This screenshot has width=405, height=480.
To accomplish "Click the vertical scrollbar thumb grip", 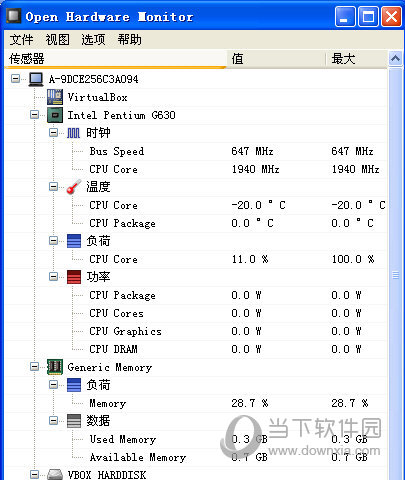I will (x=395, y=275).
